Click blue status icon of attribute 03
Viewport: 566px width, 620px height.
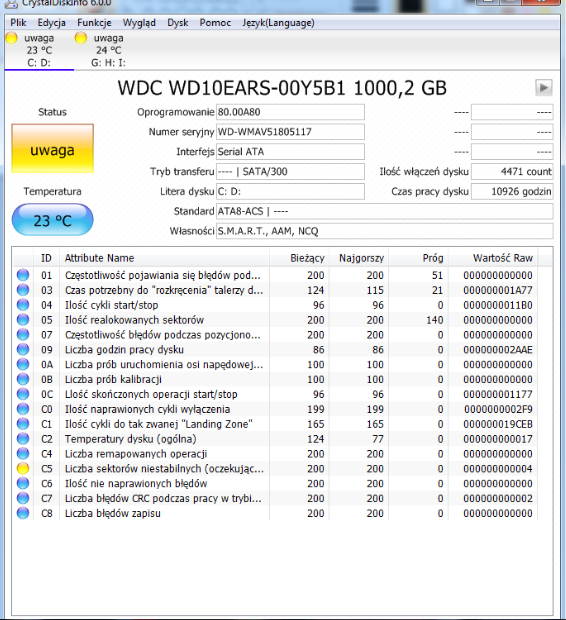23,290
